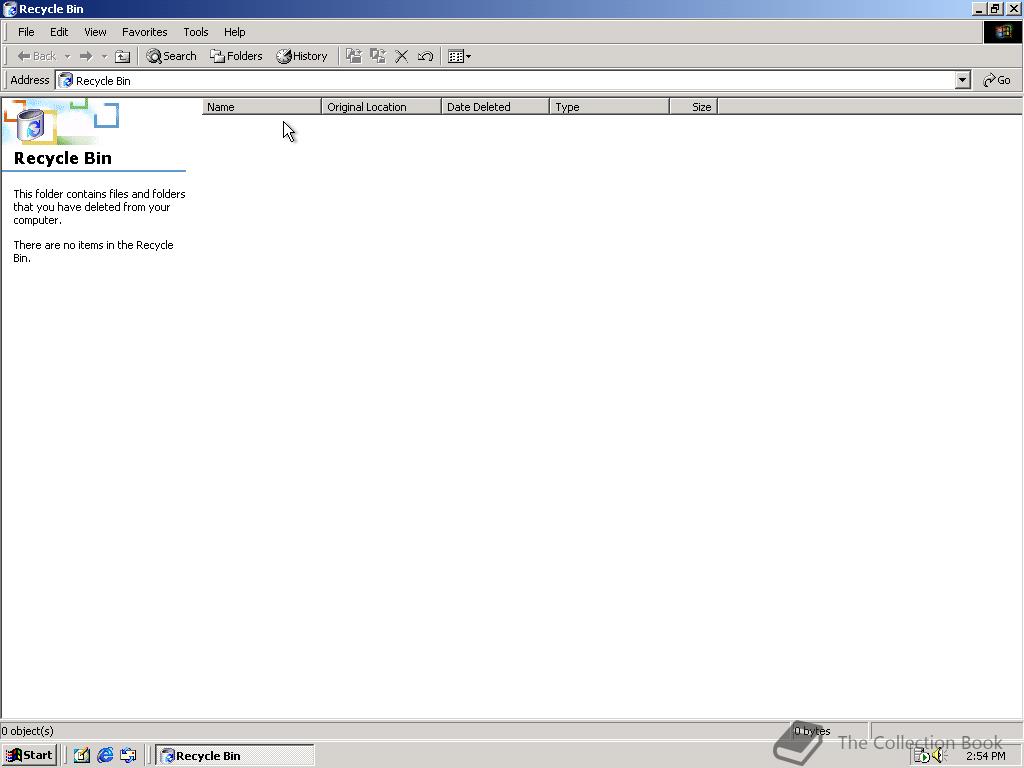
Task: Click the Back toolbar button
Action: point(37,56)
